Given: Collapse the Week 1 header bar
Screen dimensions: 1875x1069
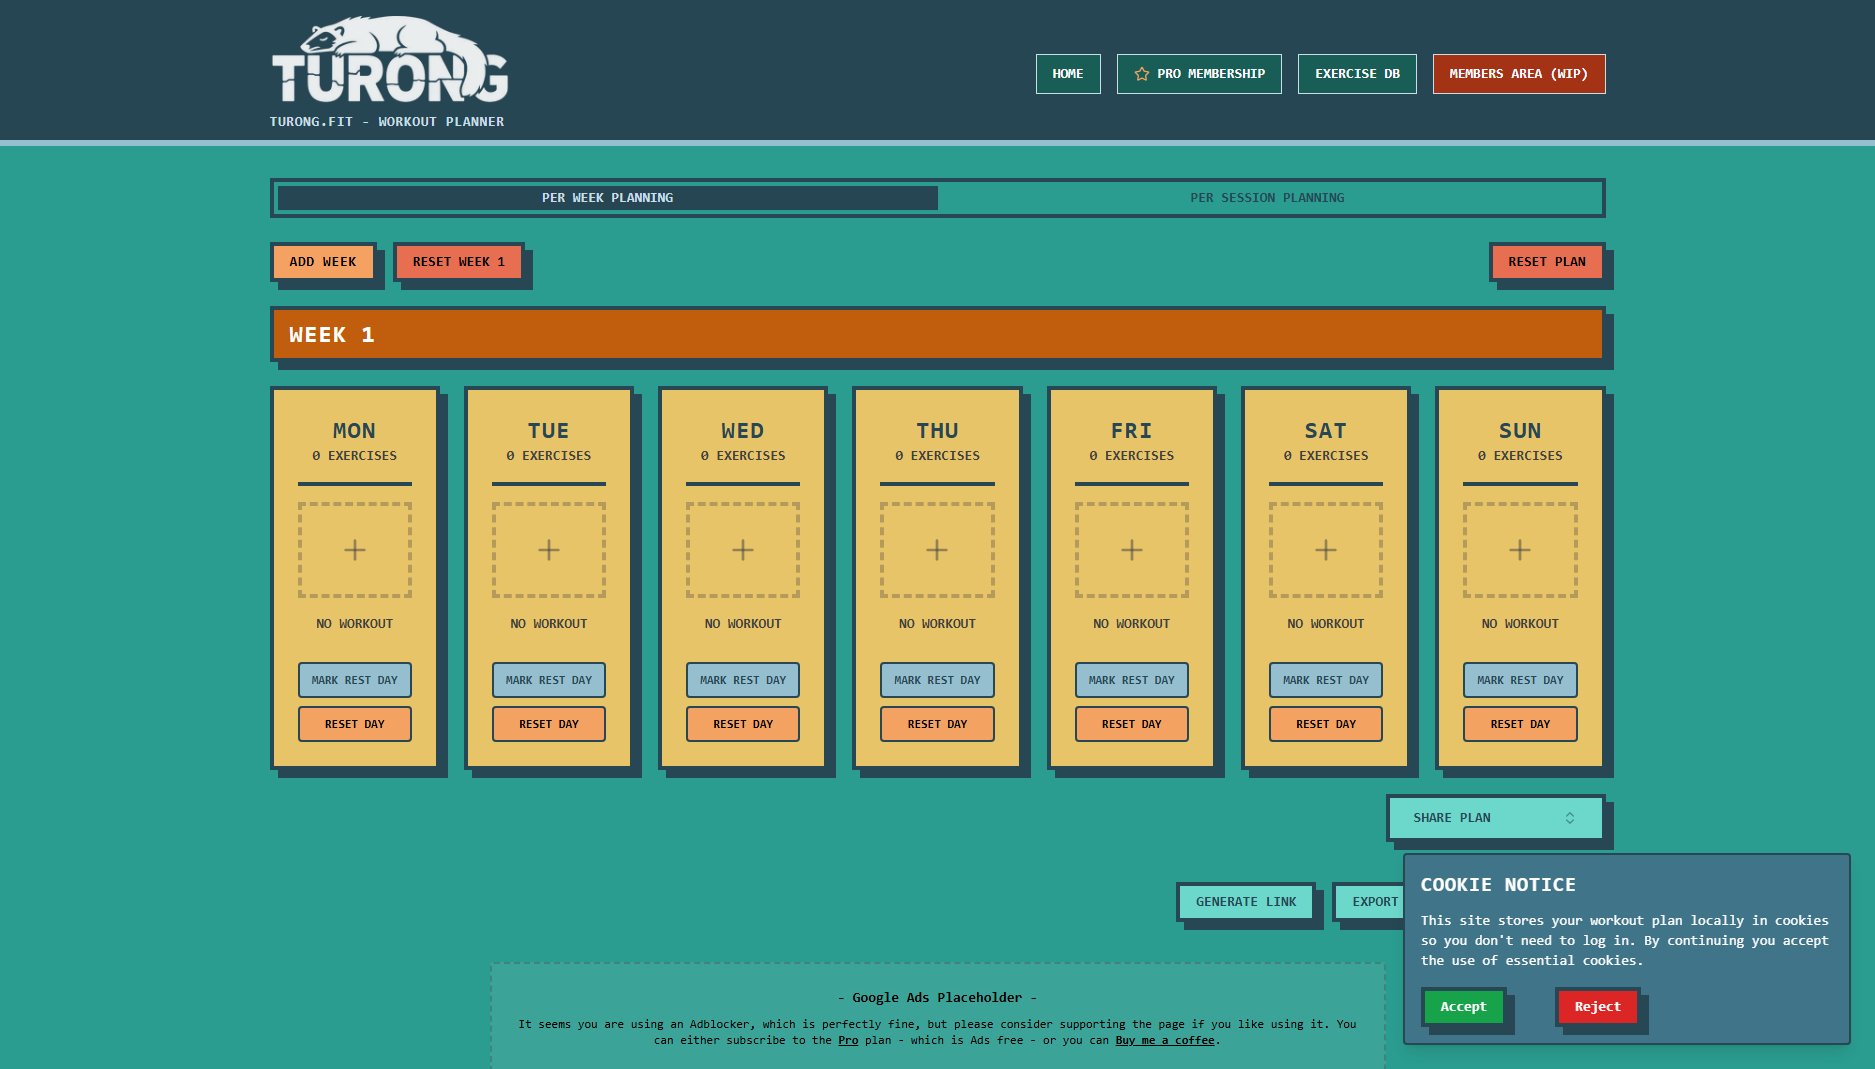Looking at the screenshot, I should (937, 335).
